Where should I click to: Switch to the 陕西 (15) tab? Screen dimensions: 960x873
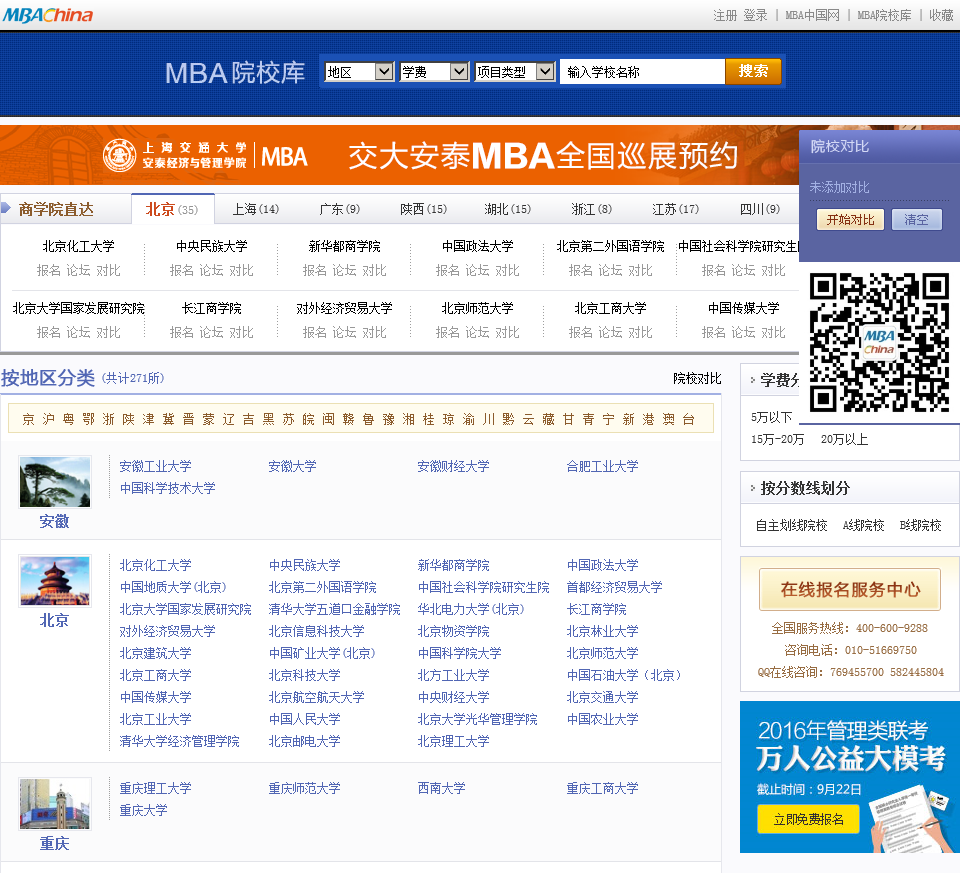click(424, 209)
